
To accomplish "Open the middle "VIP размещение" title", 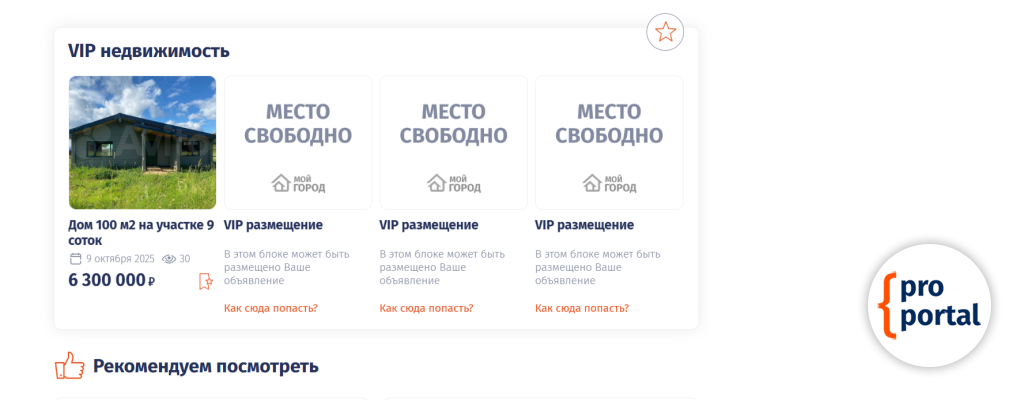I will 429,225.
